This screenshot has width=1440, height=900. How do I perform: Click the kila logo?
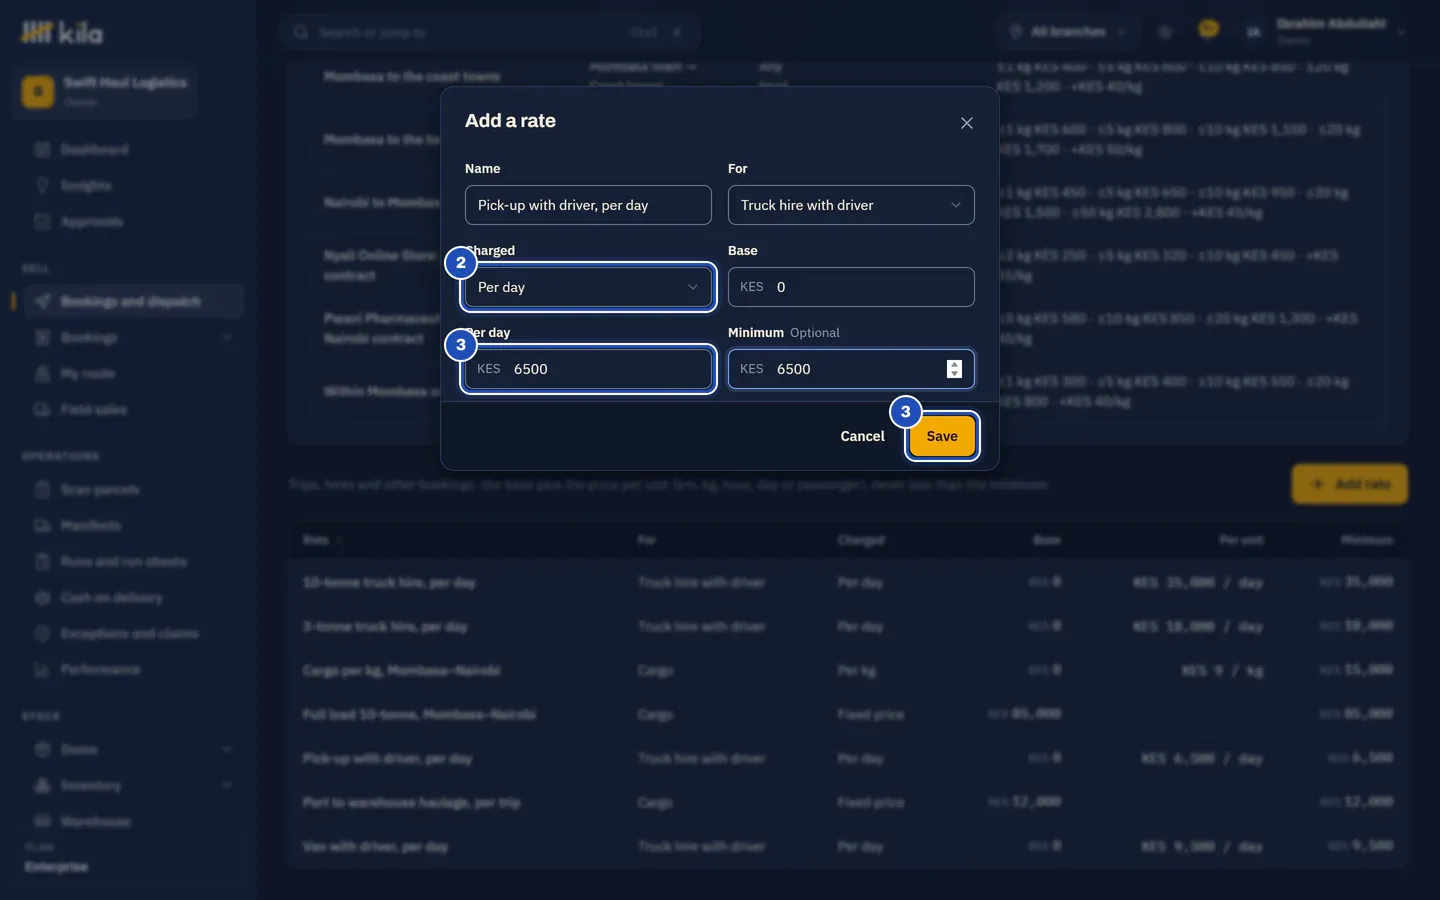tap(62, 33)
